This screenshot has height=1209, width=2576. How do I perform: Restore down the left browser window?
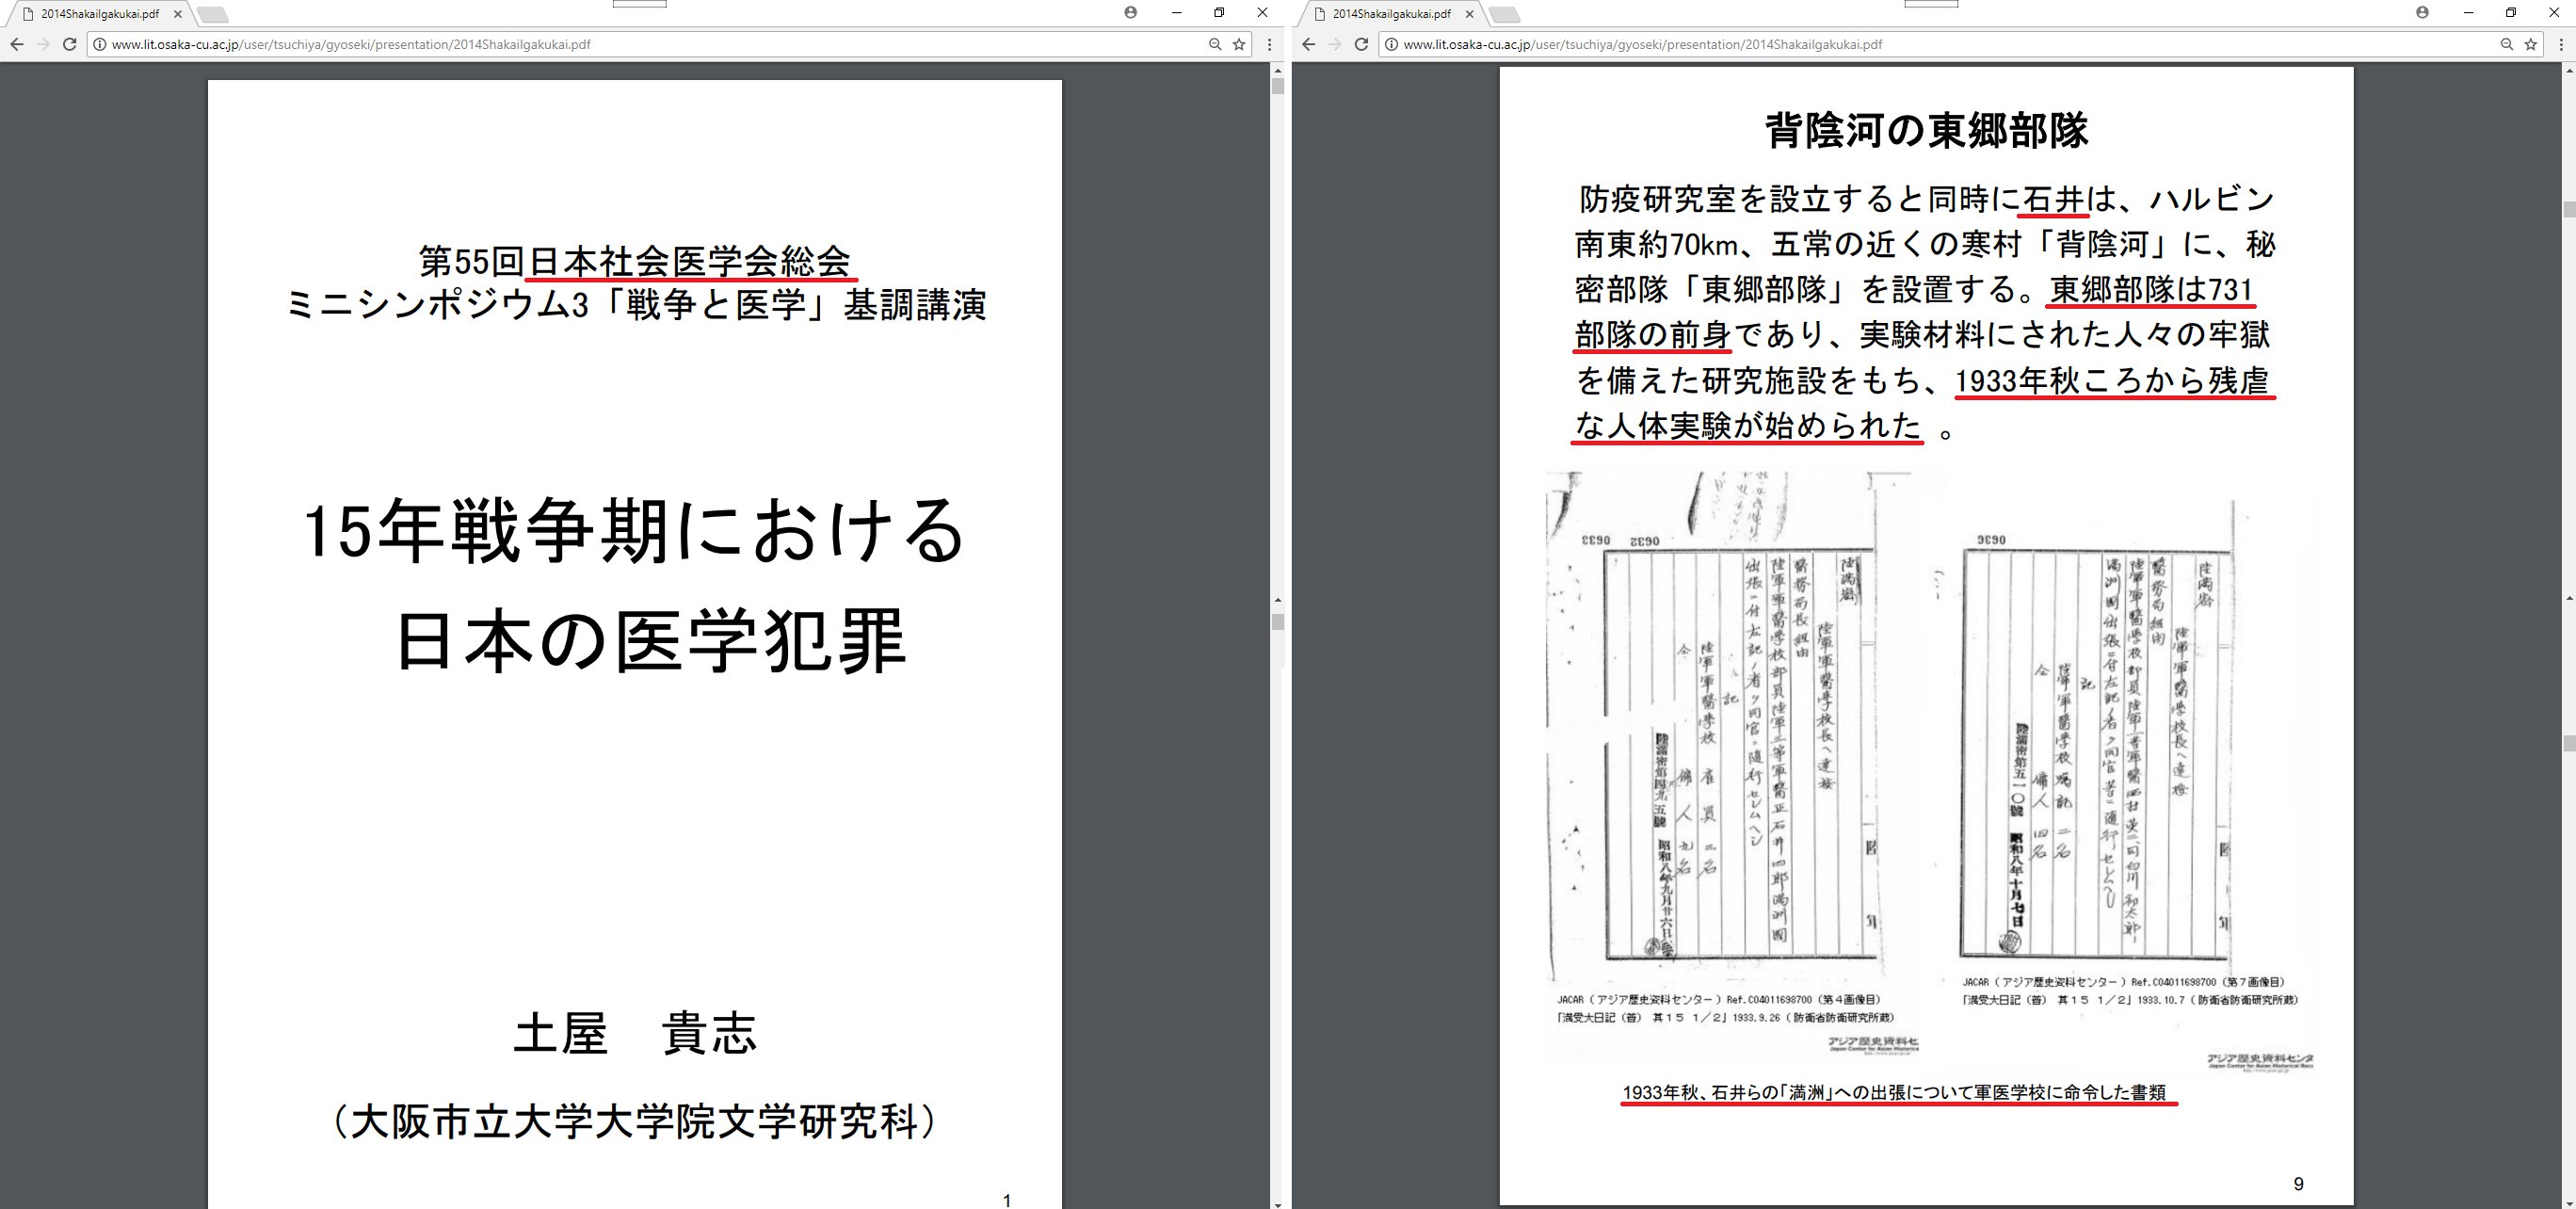[1219, 13]
